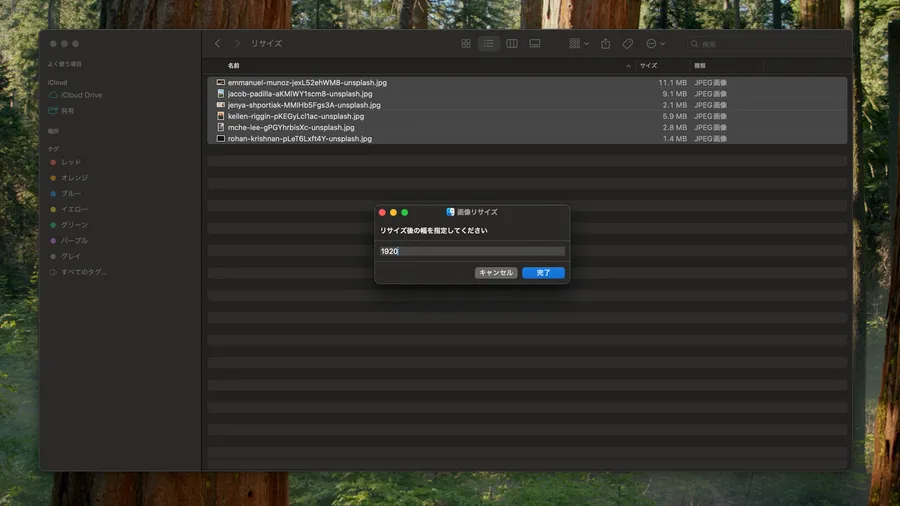Switch Finder to gallery view
This screenshot has width=900, height=506.
click(x=534, y=44)
